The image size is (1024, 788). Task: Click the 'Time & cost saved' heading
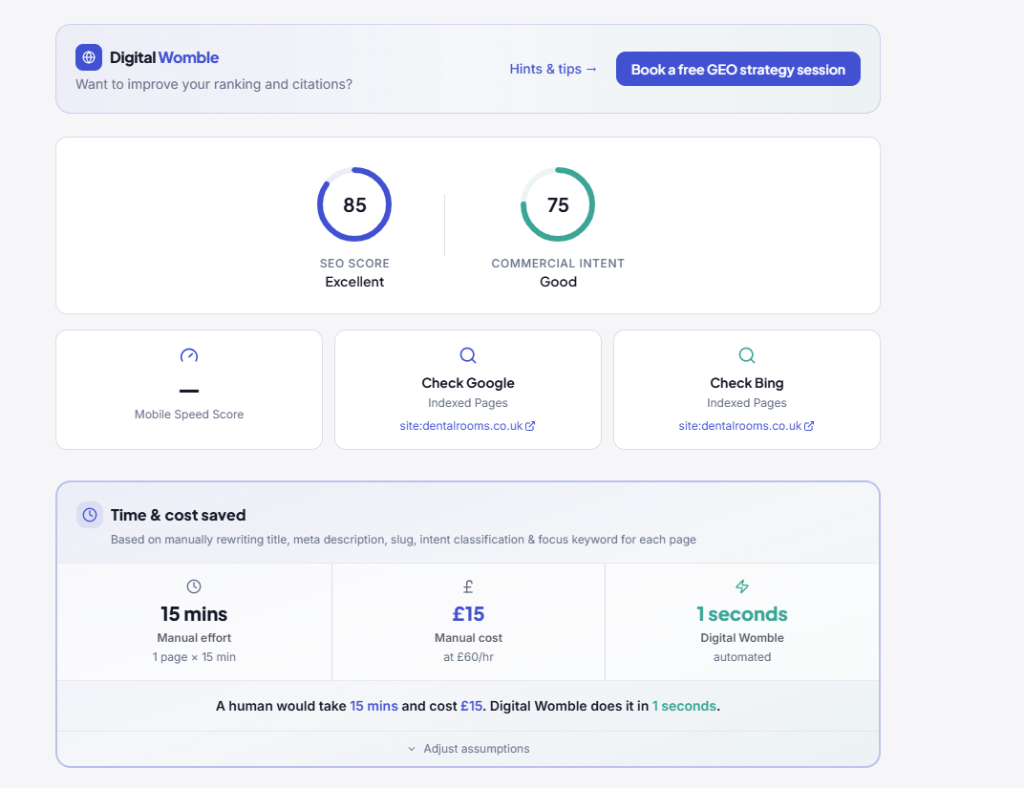178,515
